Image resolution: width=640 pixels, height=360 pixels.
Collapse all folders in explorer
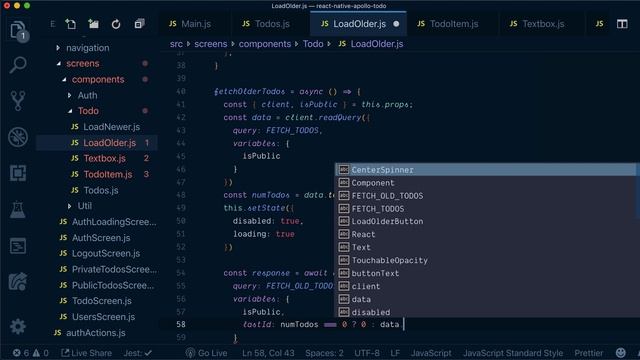[139, 24]
